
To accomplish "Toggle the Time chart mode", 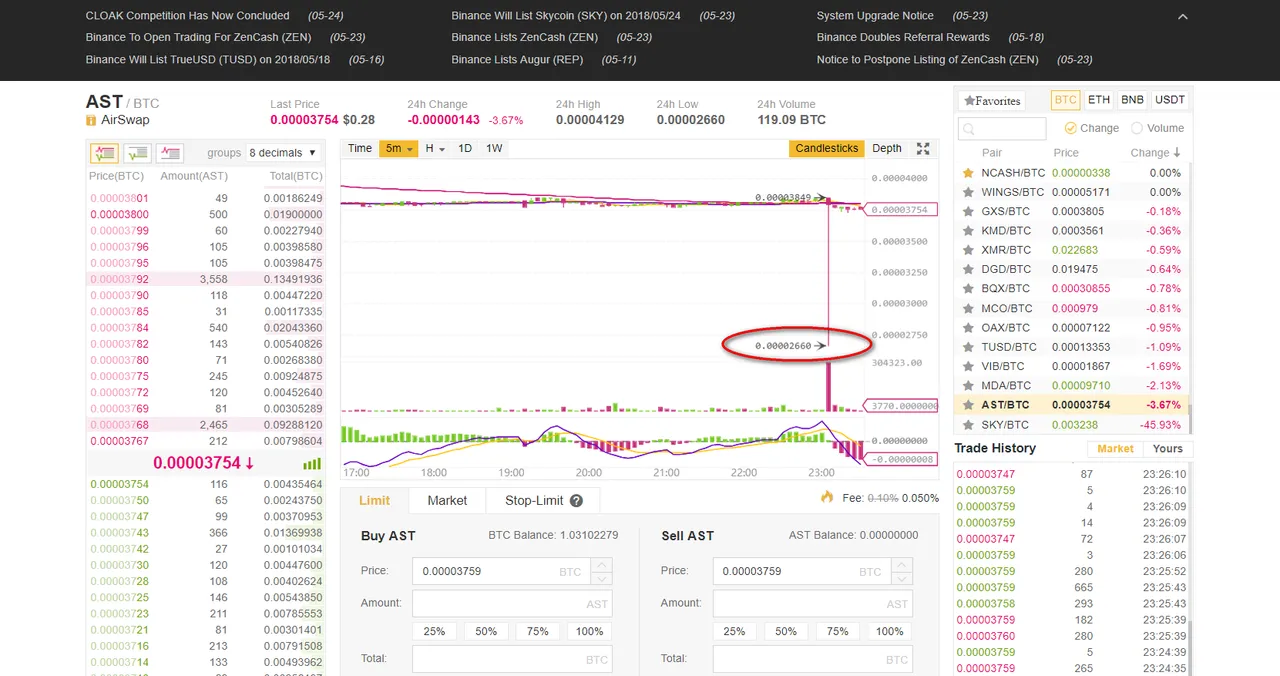I will point(360,148).
